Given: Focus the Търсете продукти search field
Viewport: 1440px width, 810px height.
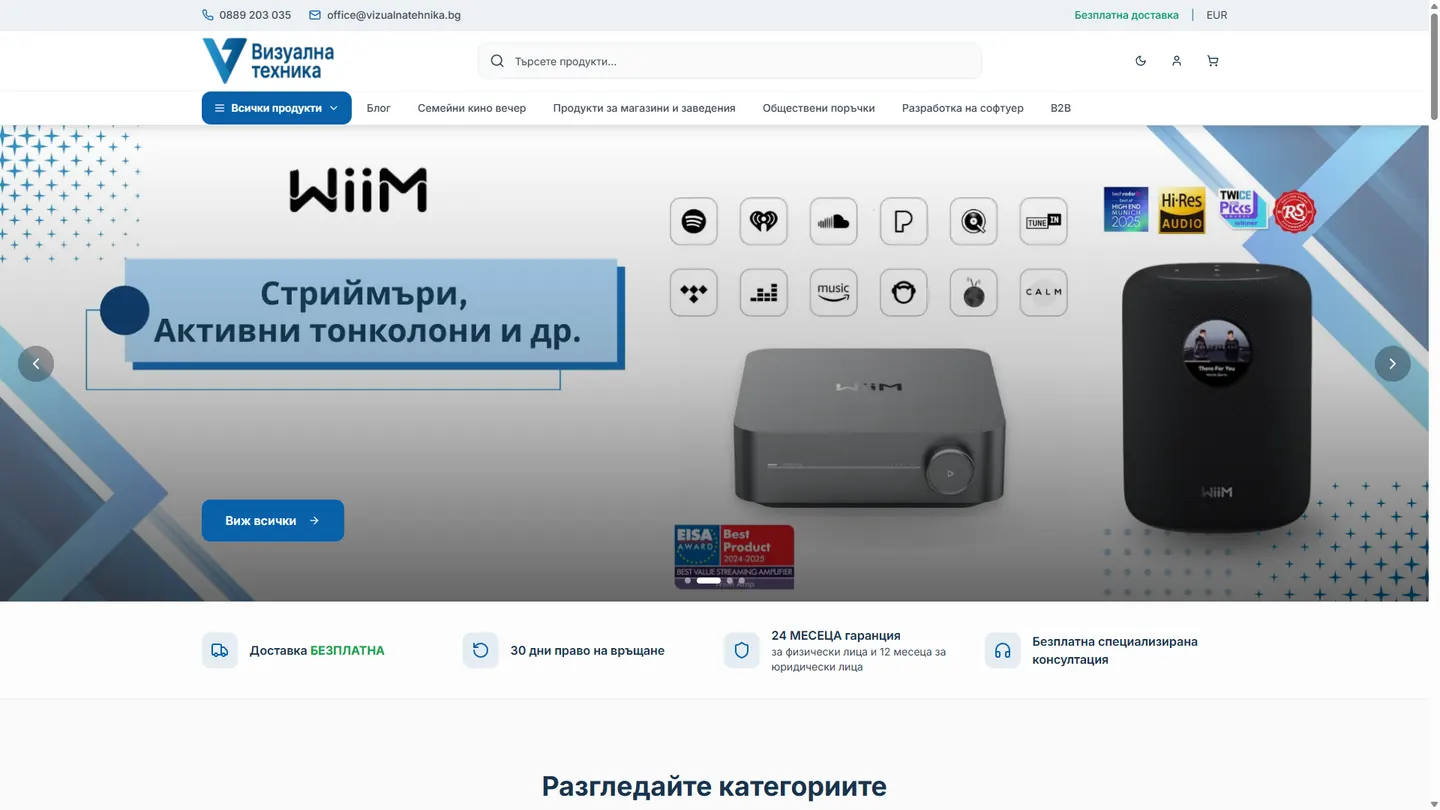Looking at the screenshot, I should (729, 61).
